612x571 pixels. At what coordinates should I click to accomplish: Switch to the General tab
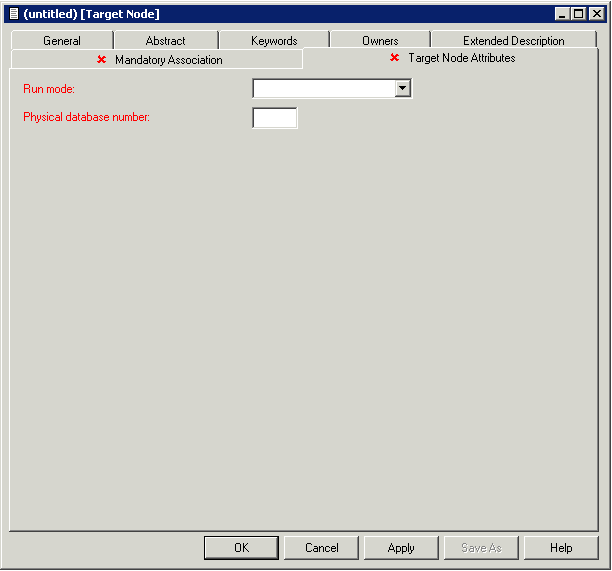click(x=62, y=41)
